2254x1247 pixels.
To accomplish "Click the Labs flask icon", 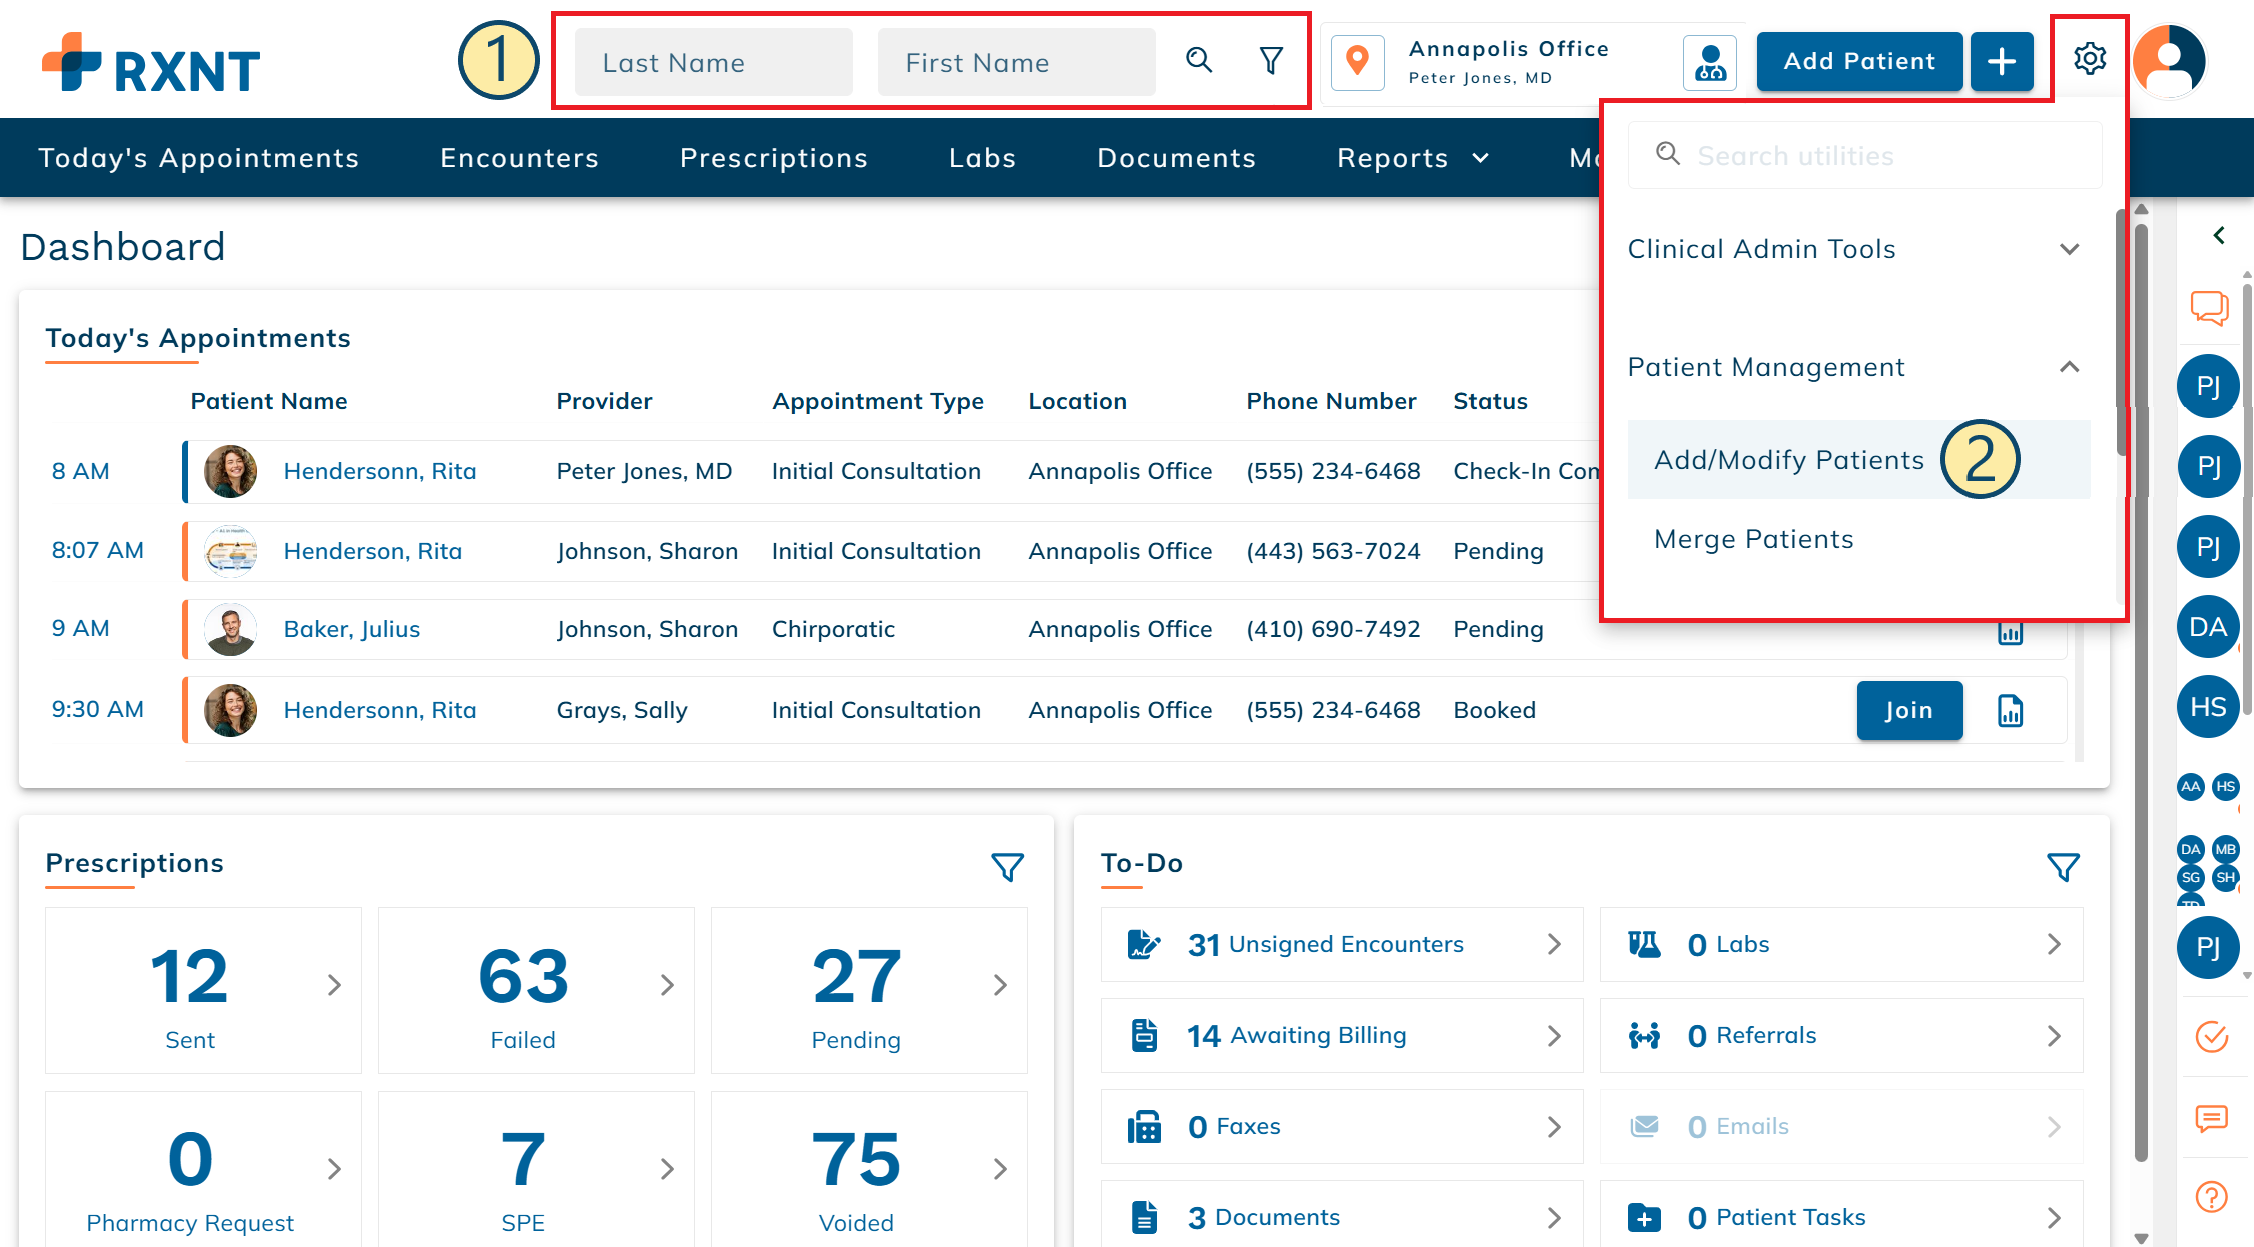I will [1644, 944].
